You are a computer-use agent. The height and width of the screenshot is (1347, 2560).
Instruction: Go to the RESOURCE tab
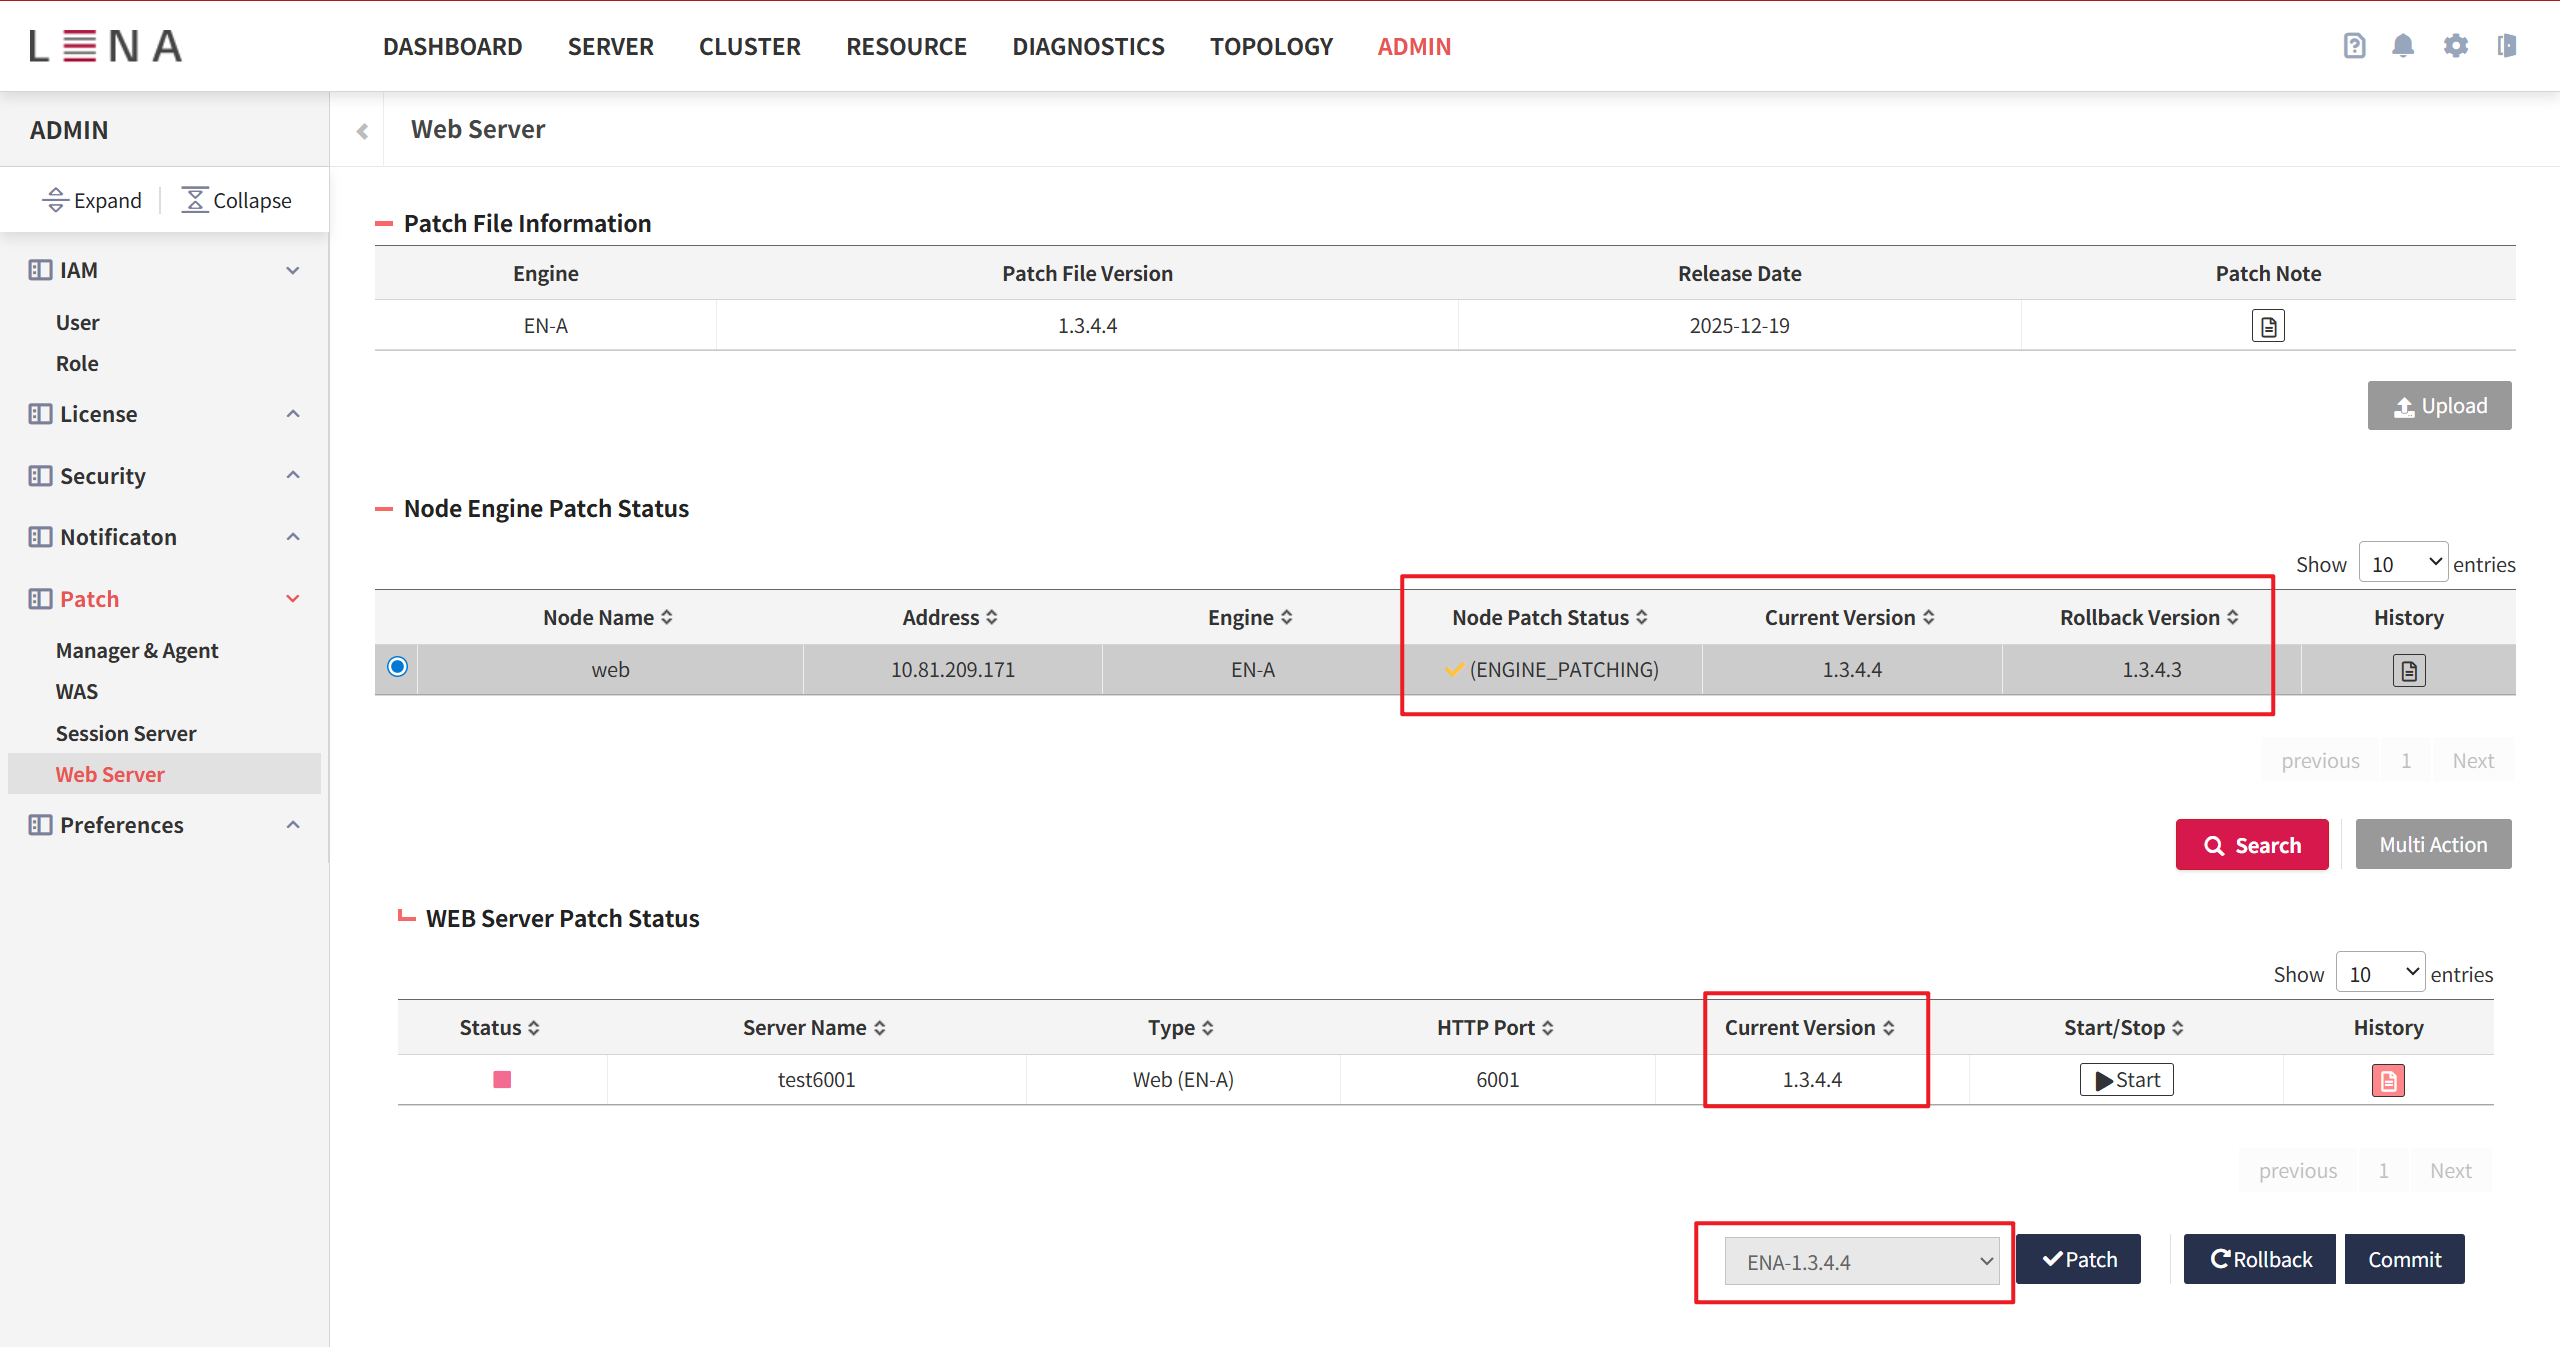click(x=906, y=47)
